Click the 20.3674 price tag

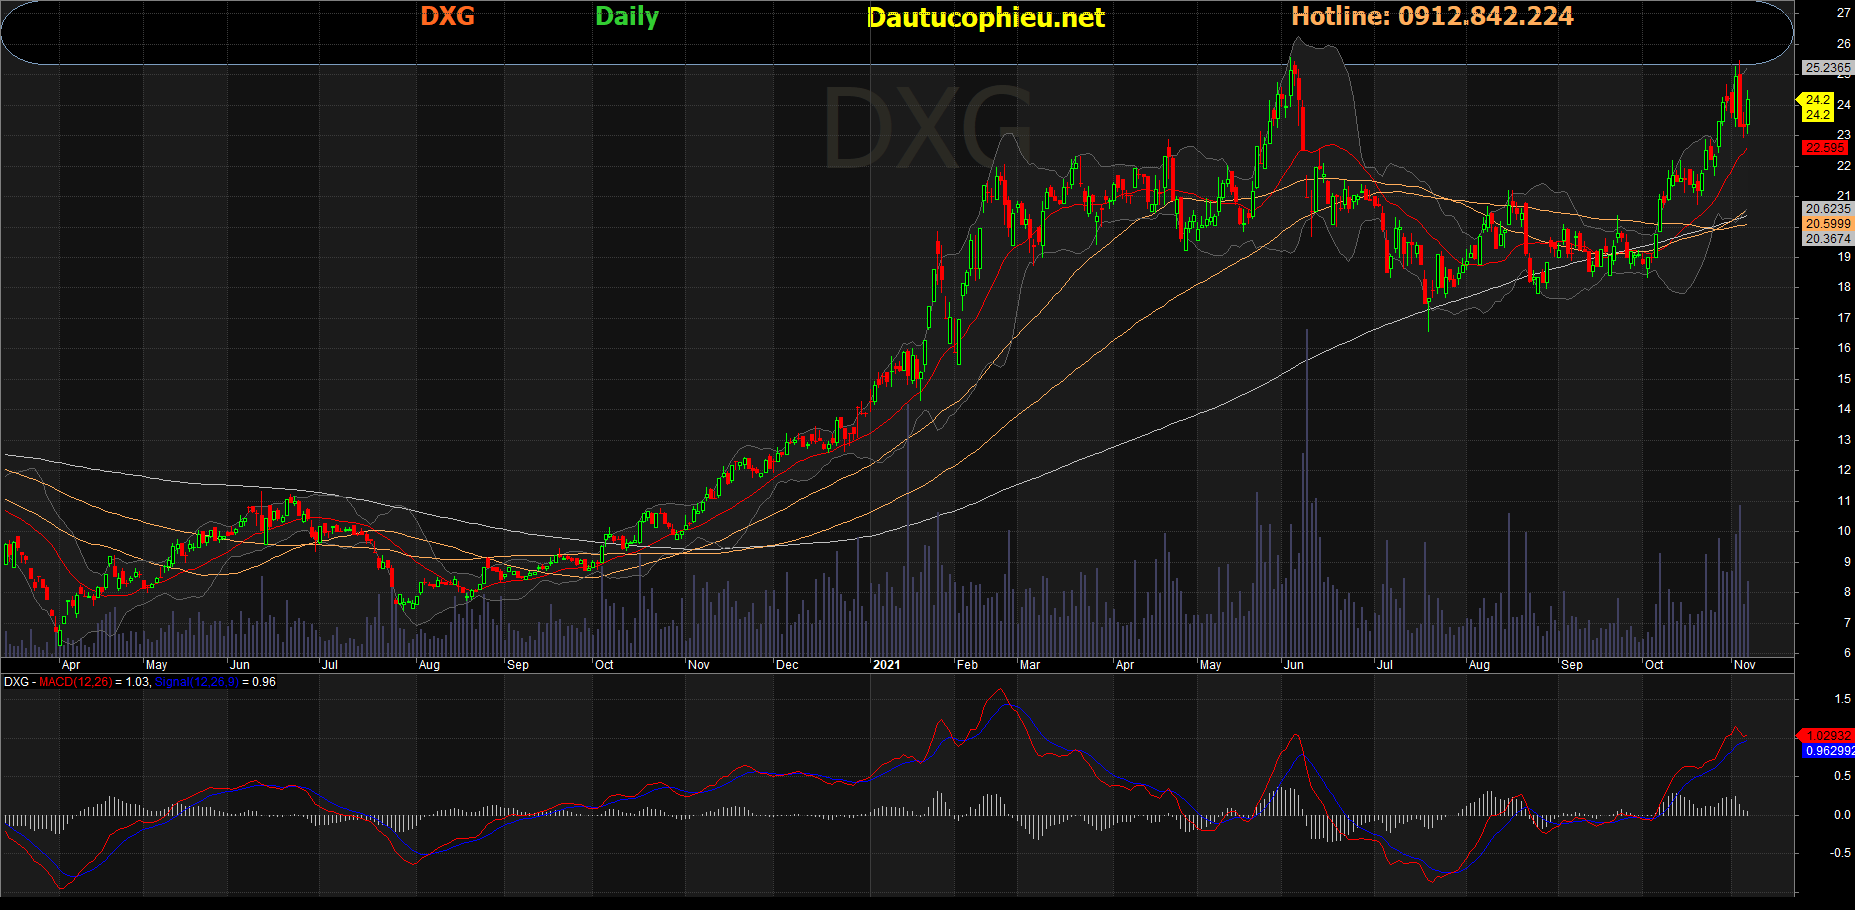pyautogui.click(x=1827, y=239)
